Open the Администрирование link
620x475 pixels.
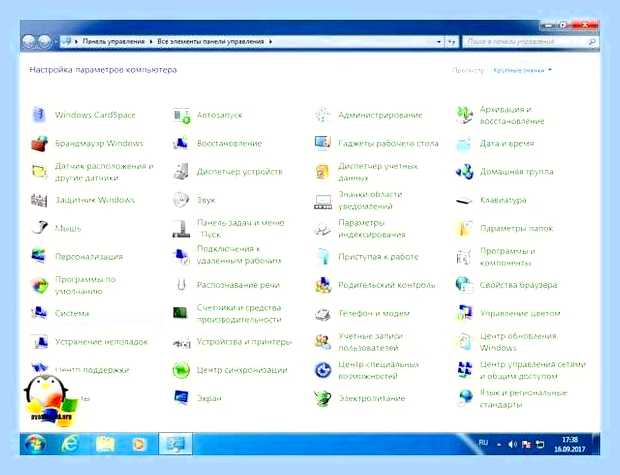pos(380,115)
